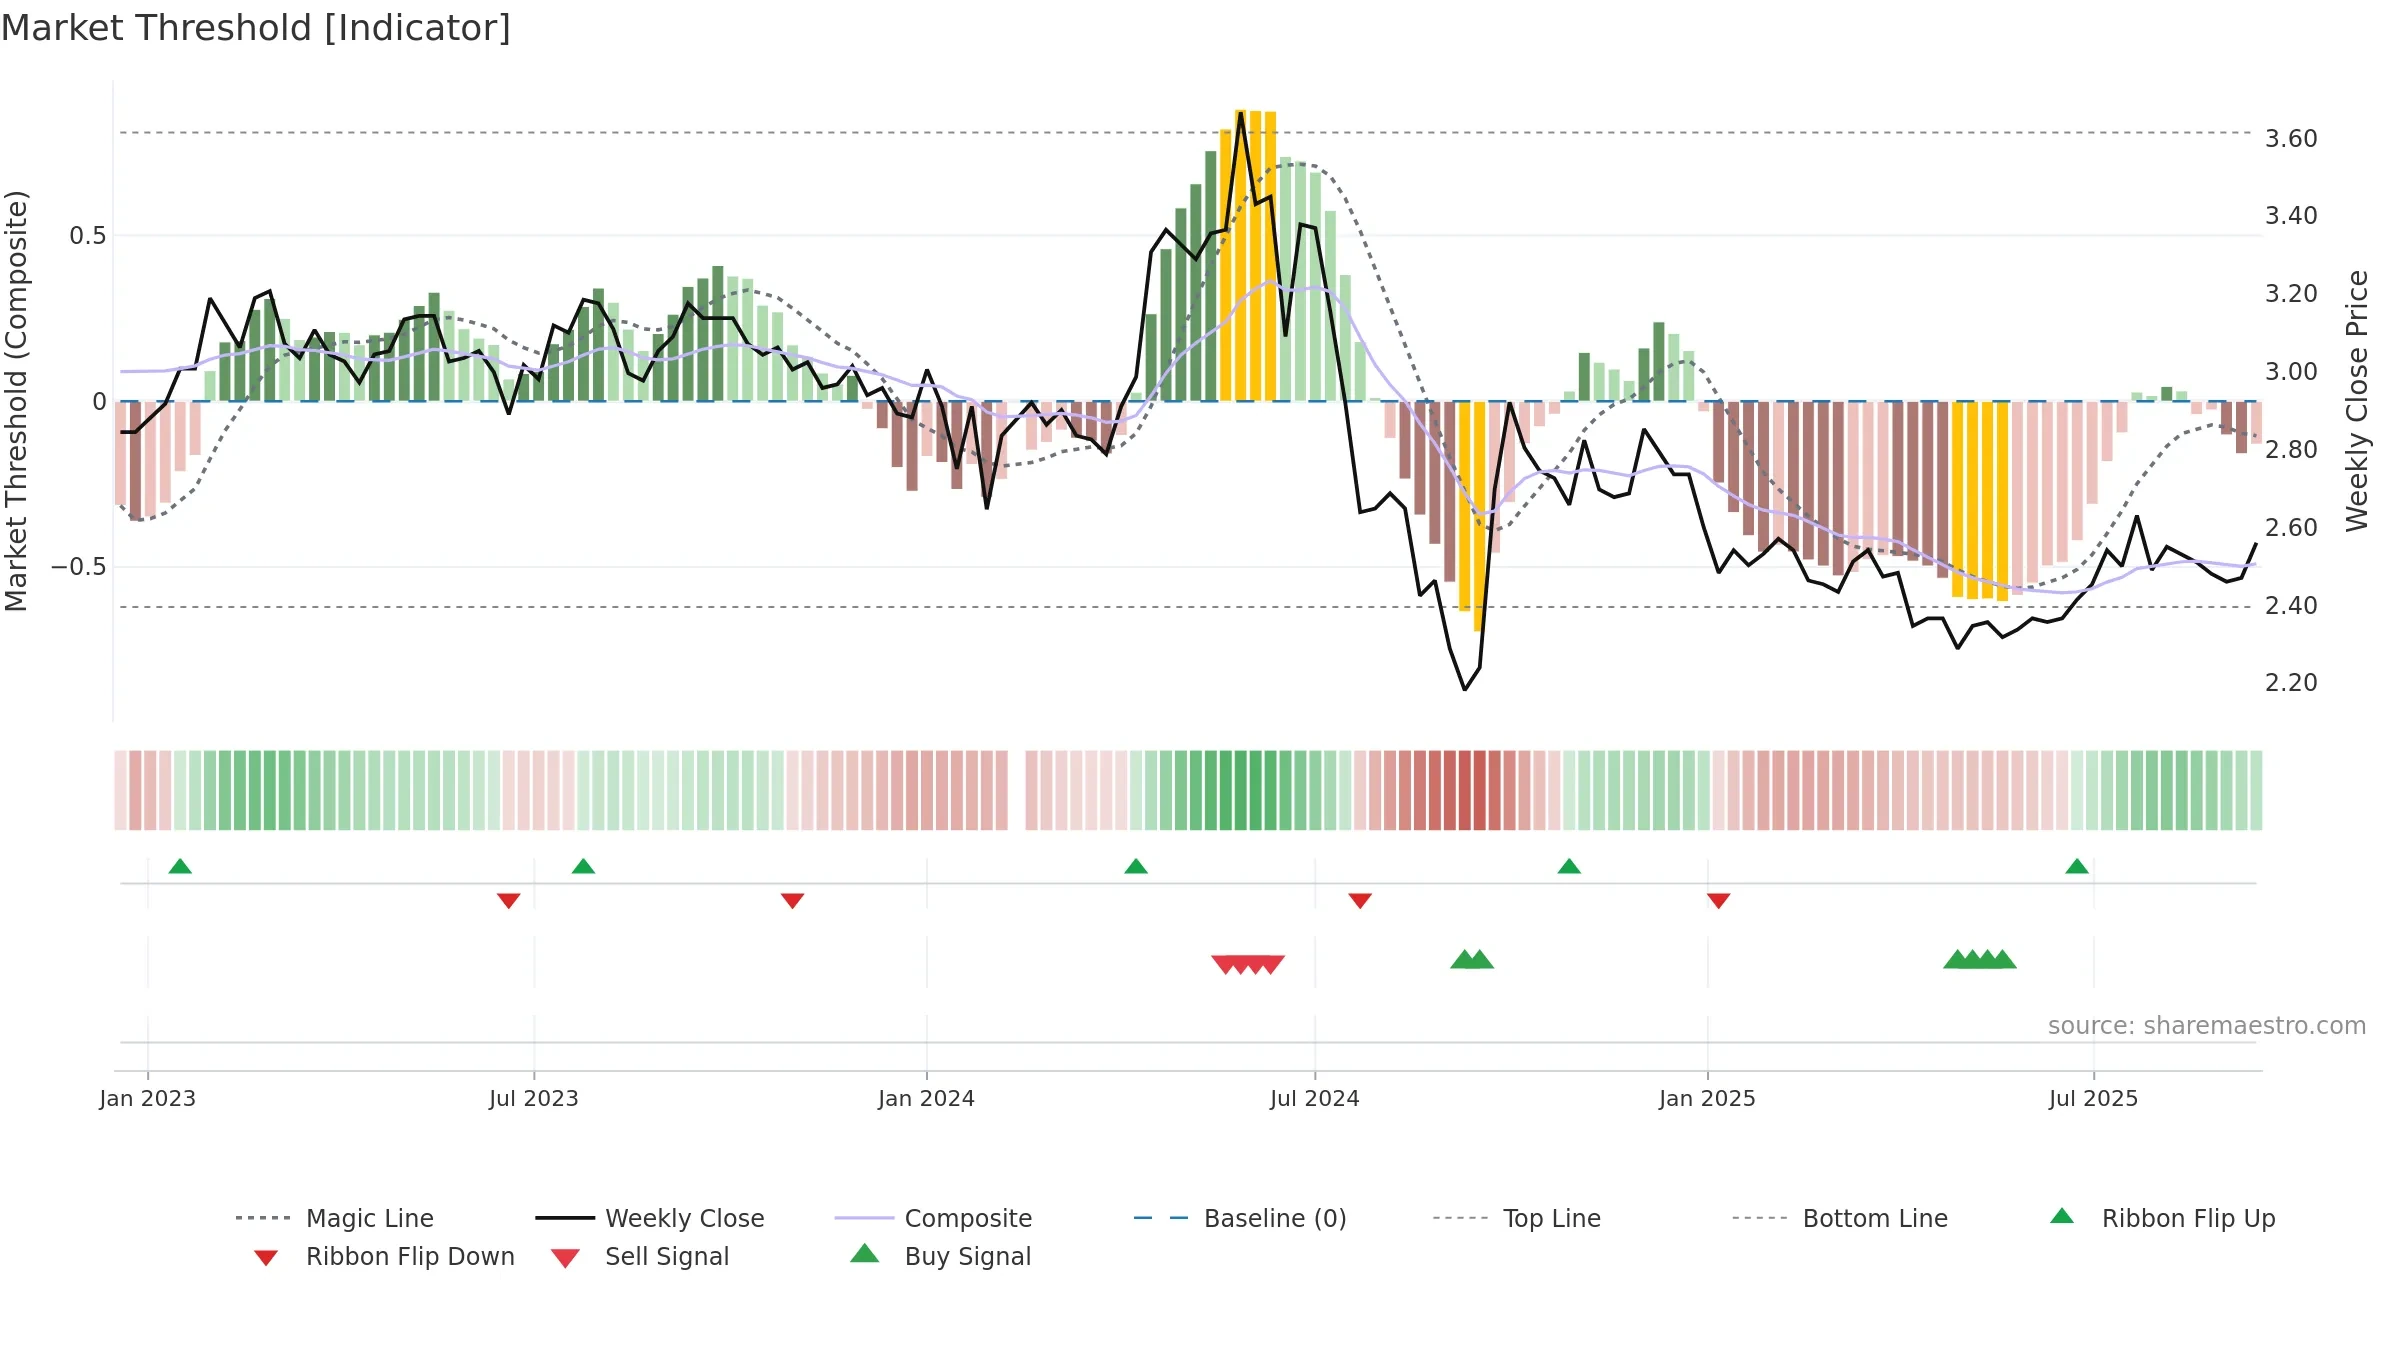Toggle the Weekly Close legend entry

pyautogui.click(x=650, y=1218)
